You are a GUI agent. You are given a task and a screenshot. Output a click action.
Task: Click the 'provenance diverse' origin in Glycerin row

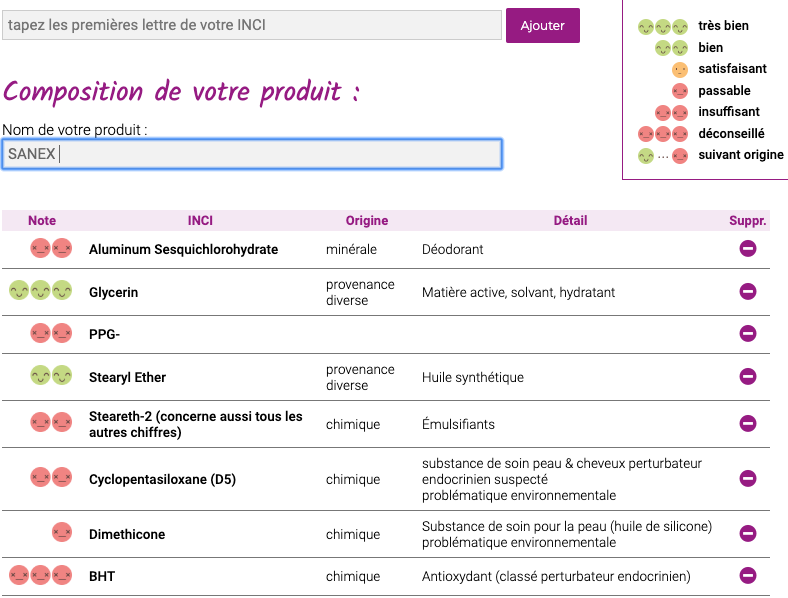(x=360, y=292)
